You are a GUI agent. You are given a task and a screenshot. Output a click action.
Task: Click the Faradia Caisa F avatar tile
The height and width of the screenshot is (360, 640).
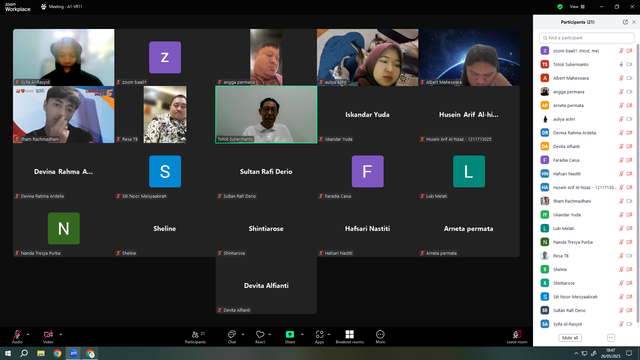(367, 171)
